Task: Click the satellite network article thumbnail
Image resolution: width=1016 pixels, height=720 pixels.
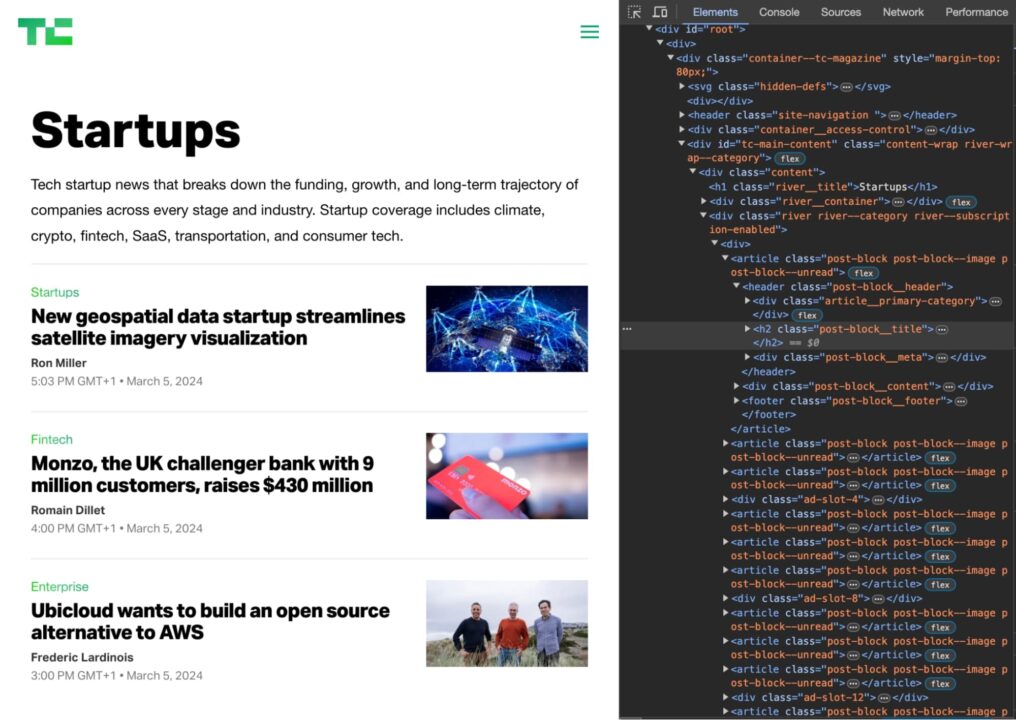Action: coord(507,329)
